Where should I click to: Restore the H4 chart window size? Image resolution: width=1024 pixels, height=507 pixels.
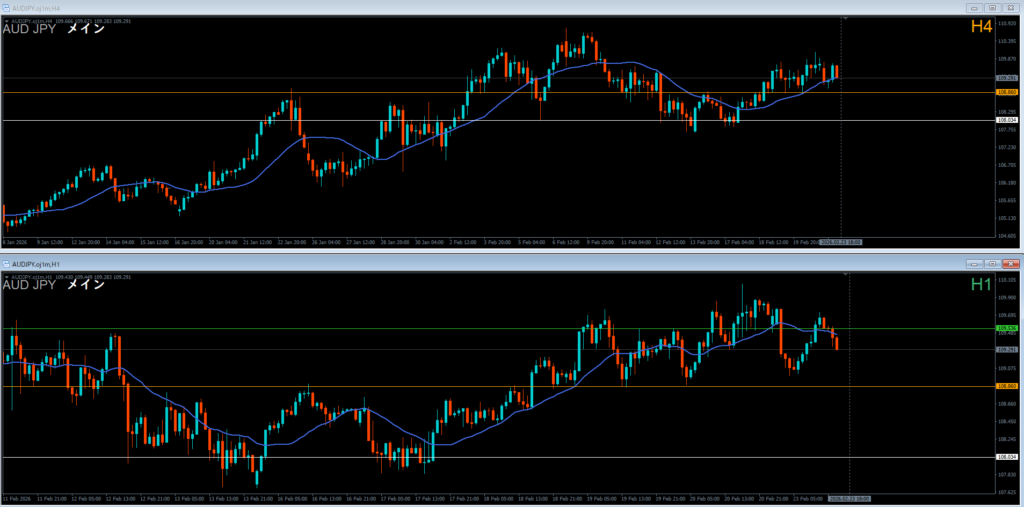coord(991,7)
